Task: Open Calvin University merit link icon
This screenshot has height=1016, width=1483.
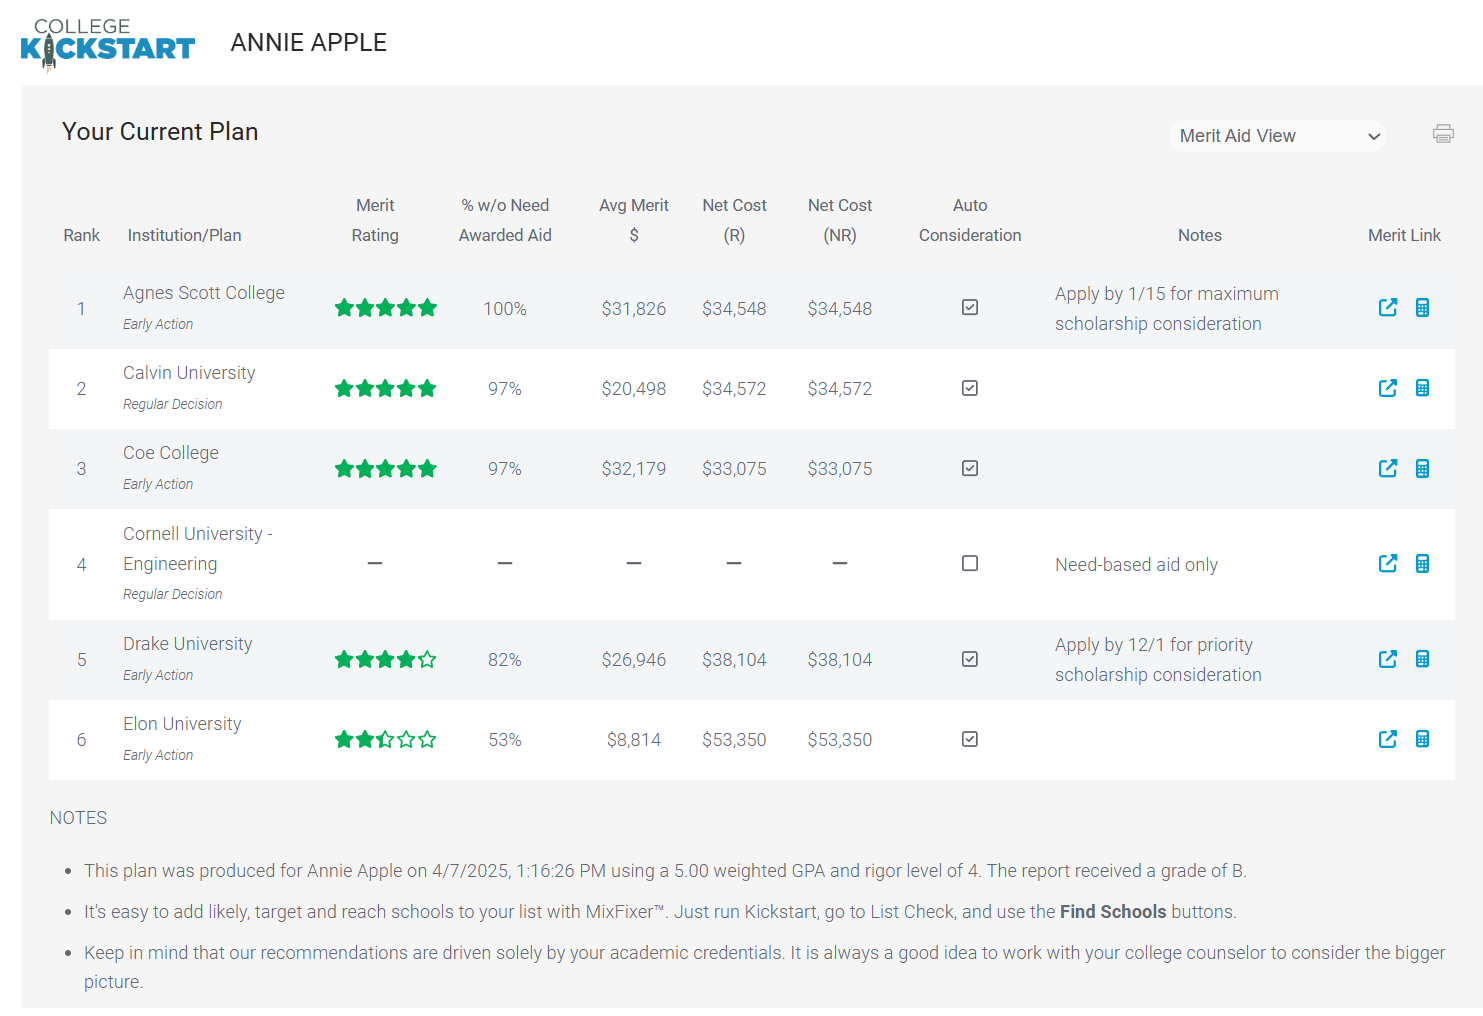Action: (x=1388, y=388)
